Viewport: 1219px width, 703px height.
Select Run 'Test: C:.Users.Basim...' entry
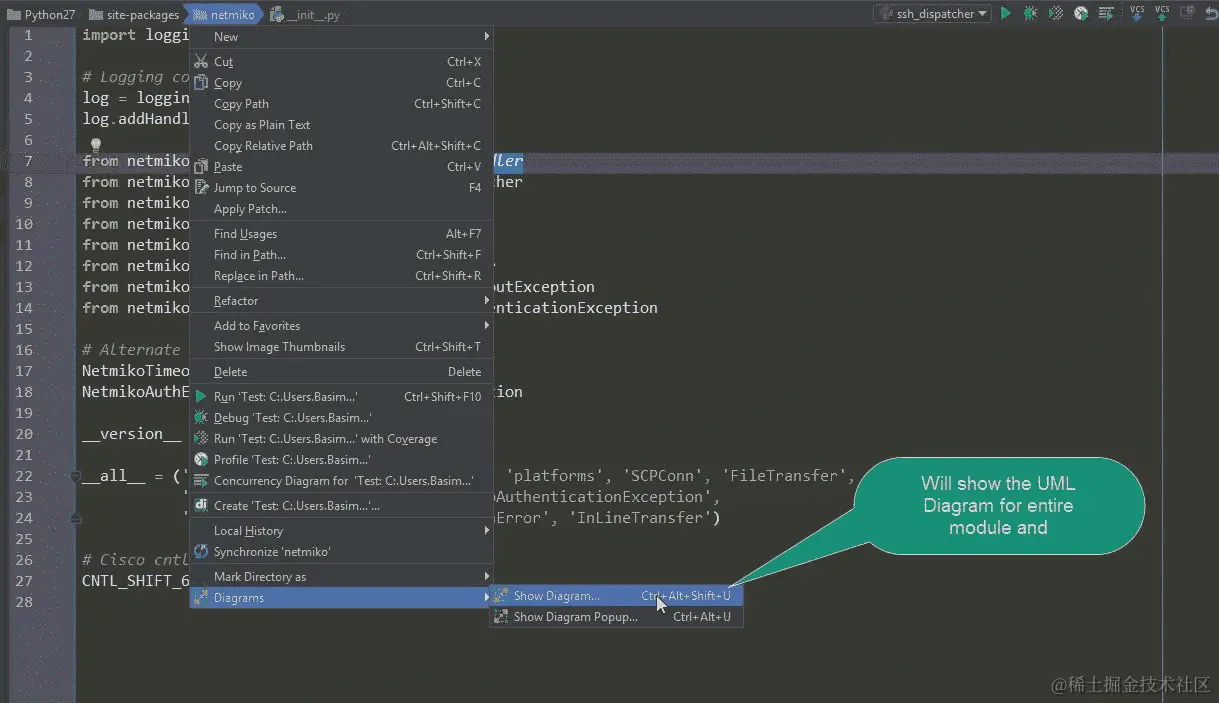point(342,397)
